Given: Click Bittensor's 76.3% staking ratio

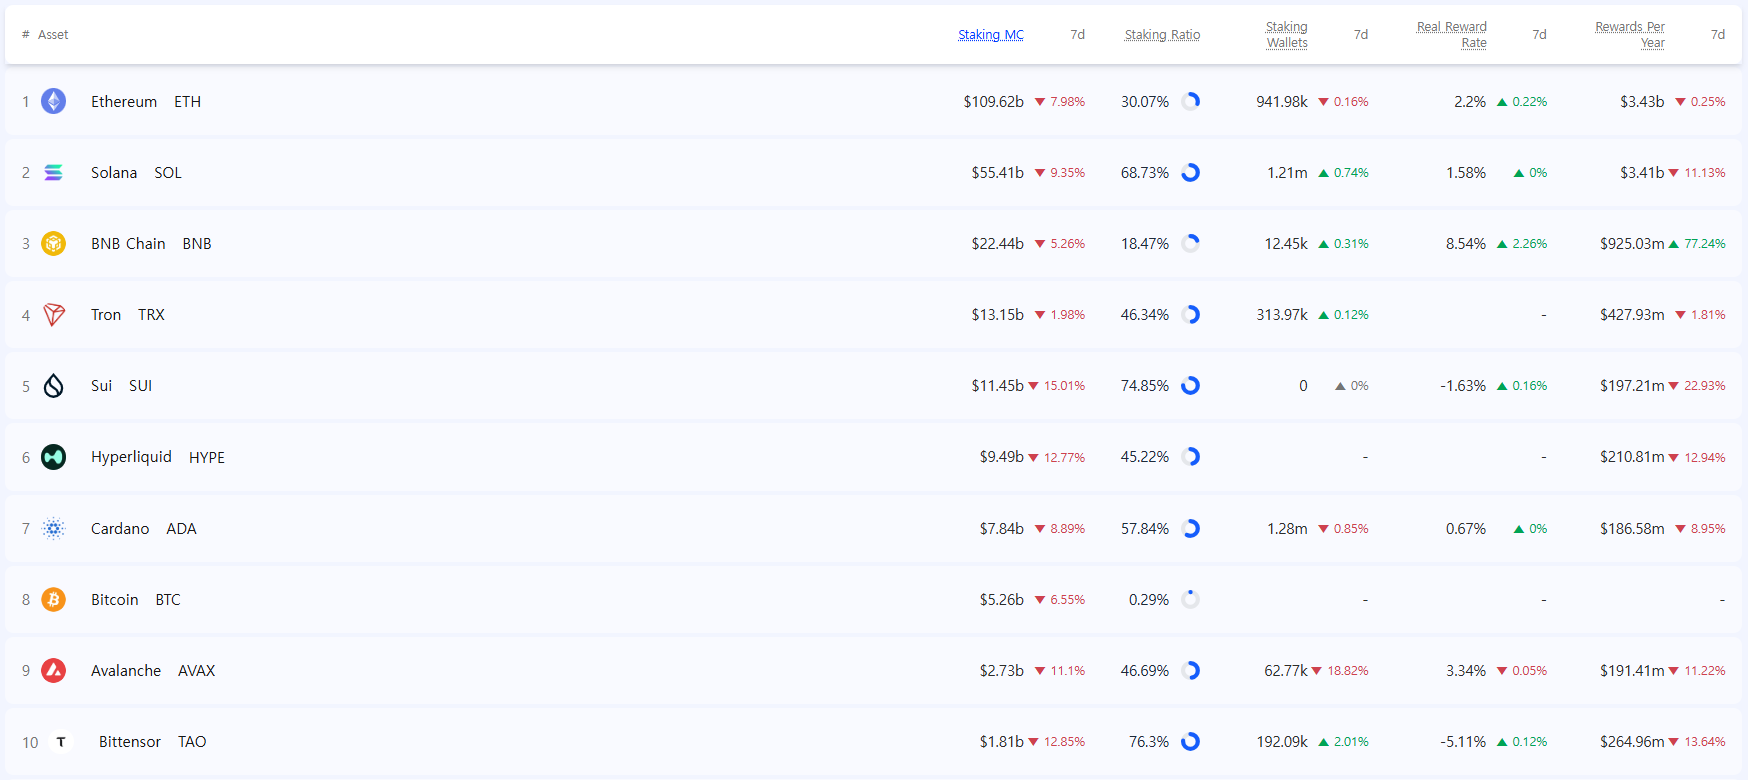Looking at the screenshot, I should [1149, 742].
